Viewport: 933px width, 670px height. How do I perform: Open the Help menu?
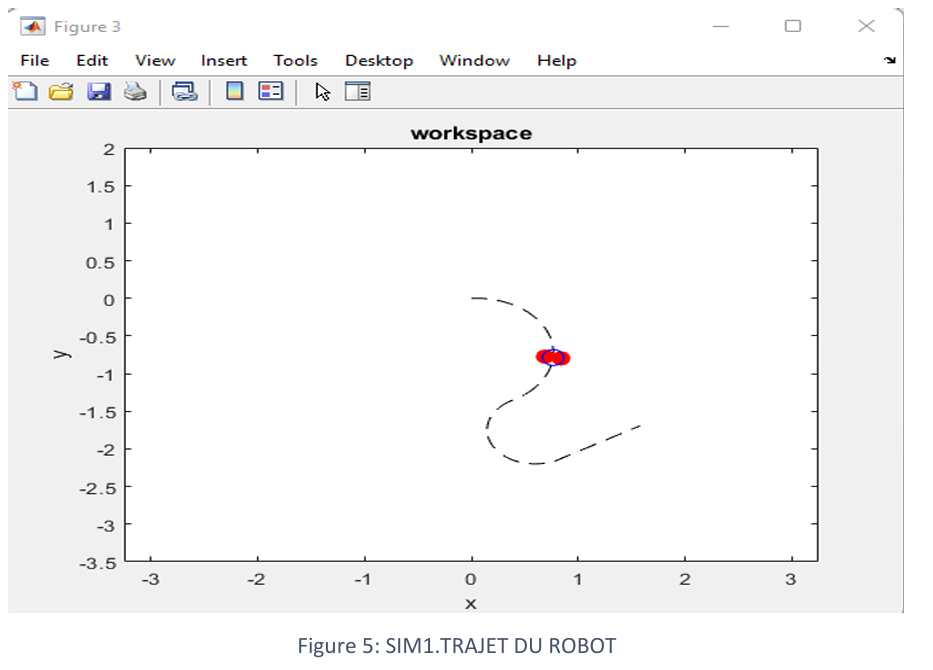[556, 61]
